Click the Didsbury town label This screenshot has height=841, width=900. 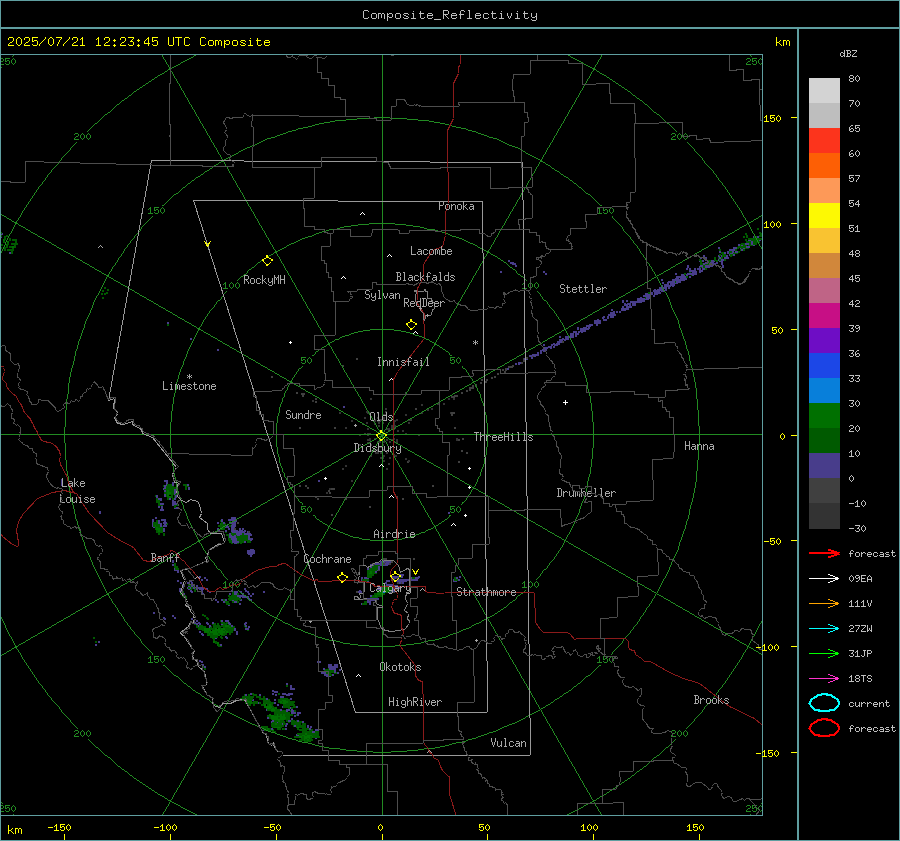377,448
